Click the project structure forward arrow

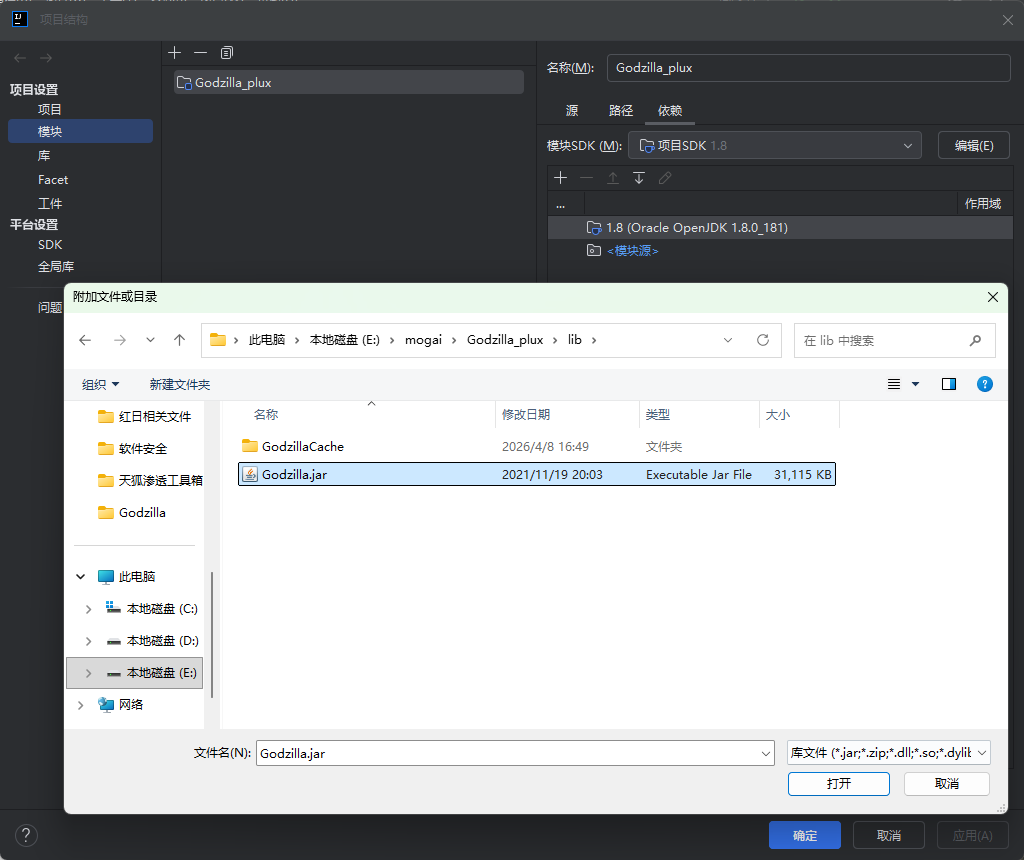coord(46,58)
